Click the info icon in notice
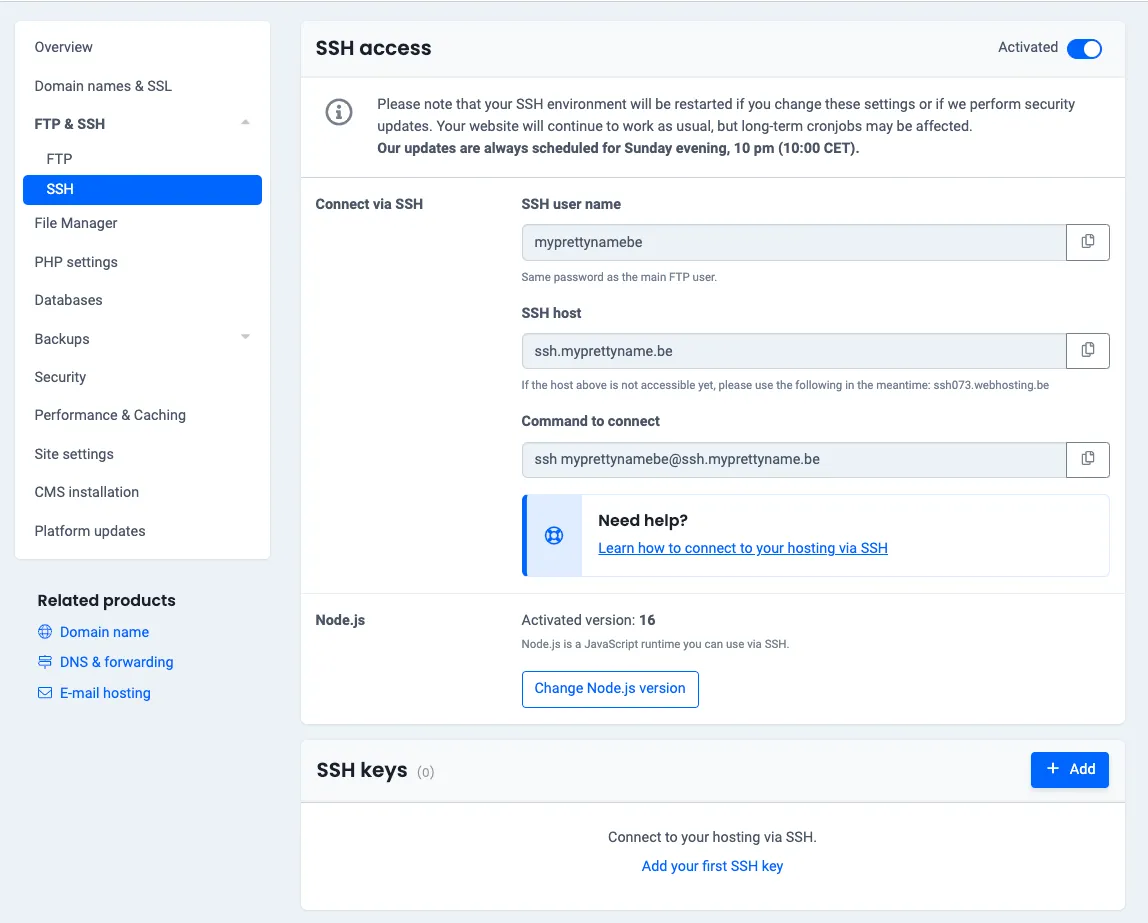This screenshot has width=1148, height=923. (x=340, y=112)
